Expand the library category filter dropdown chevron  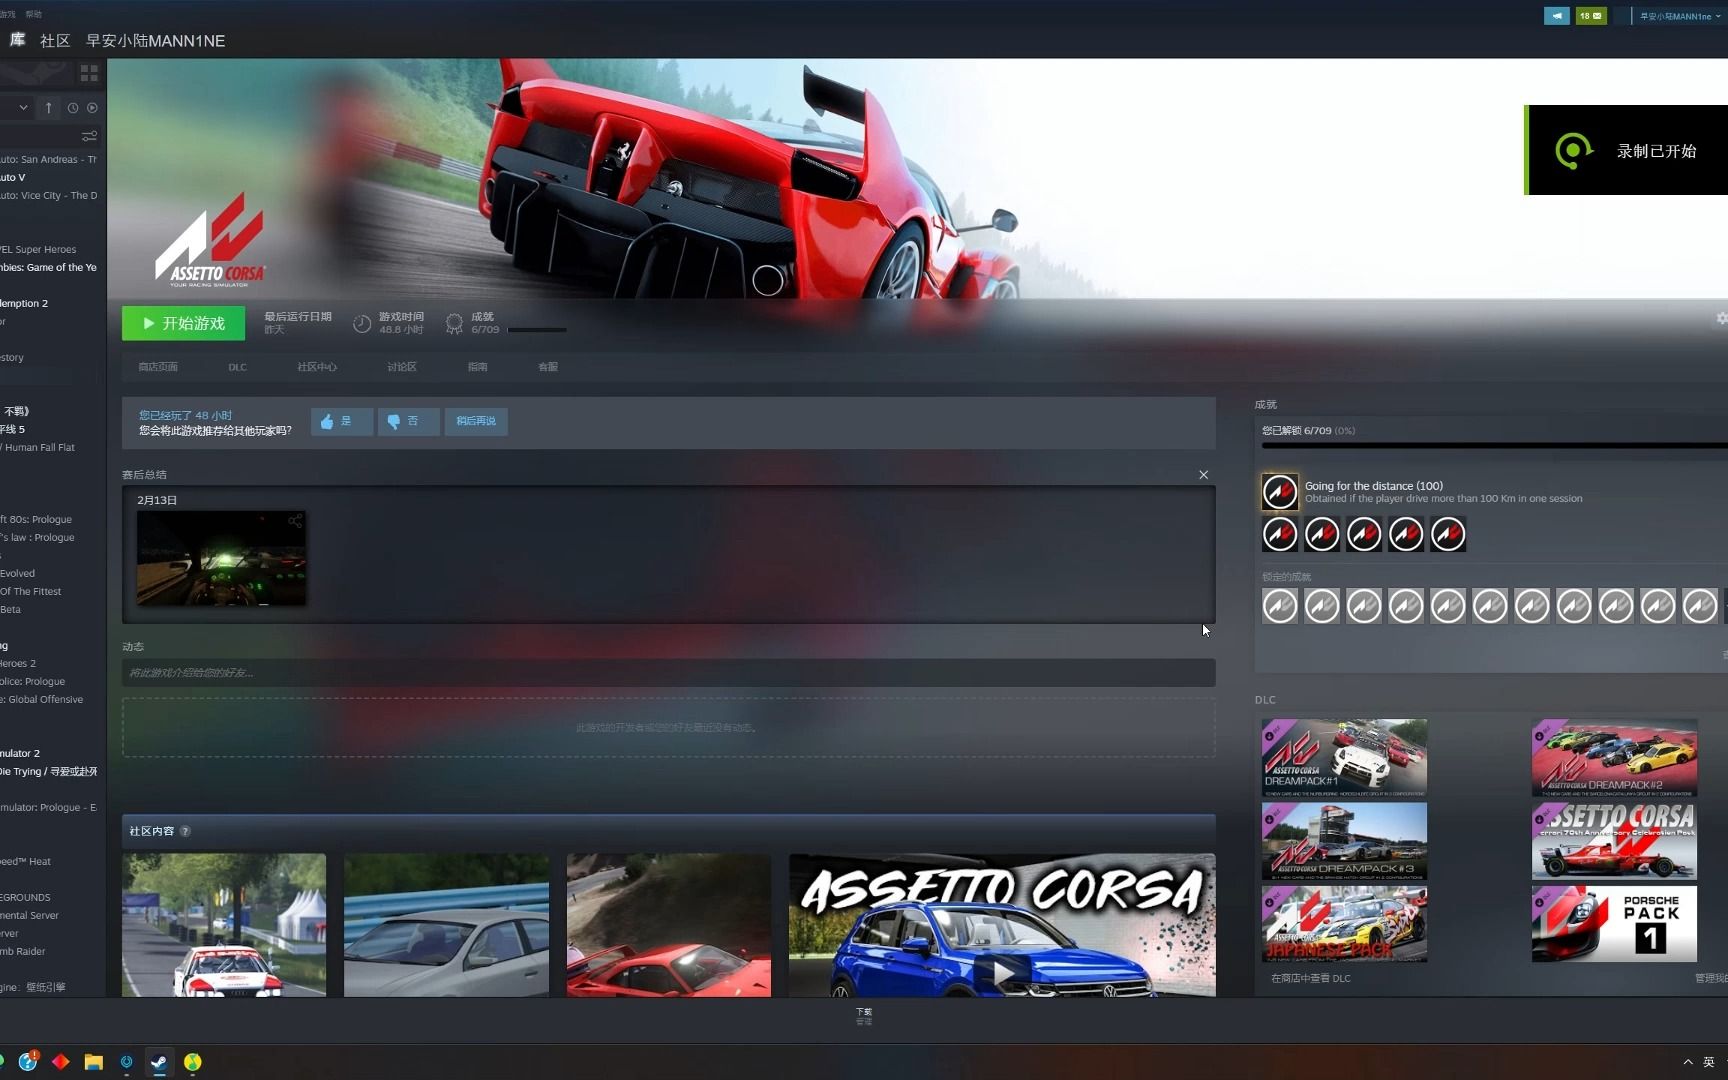tap(23, 107)
